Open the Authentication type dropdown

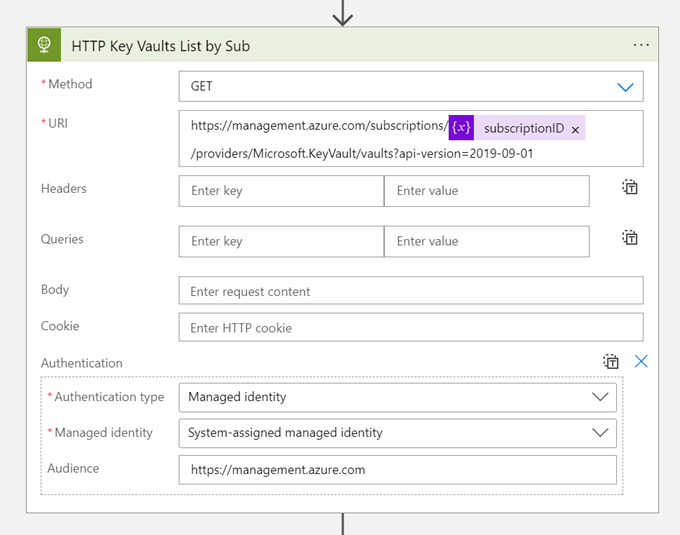click(397, 397)
